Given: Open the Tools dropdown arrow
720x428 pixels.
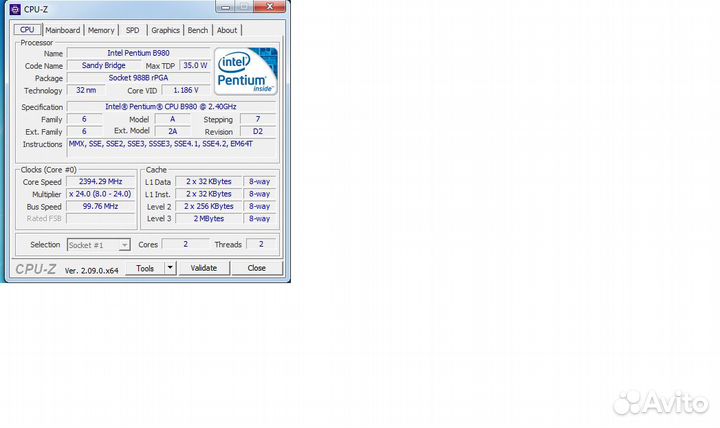Looking at the screenshot, I should point(170,268).
